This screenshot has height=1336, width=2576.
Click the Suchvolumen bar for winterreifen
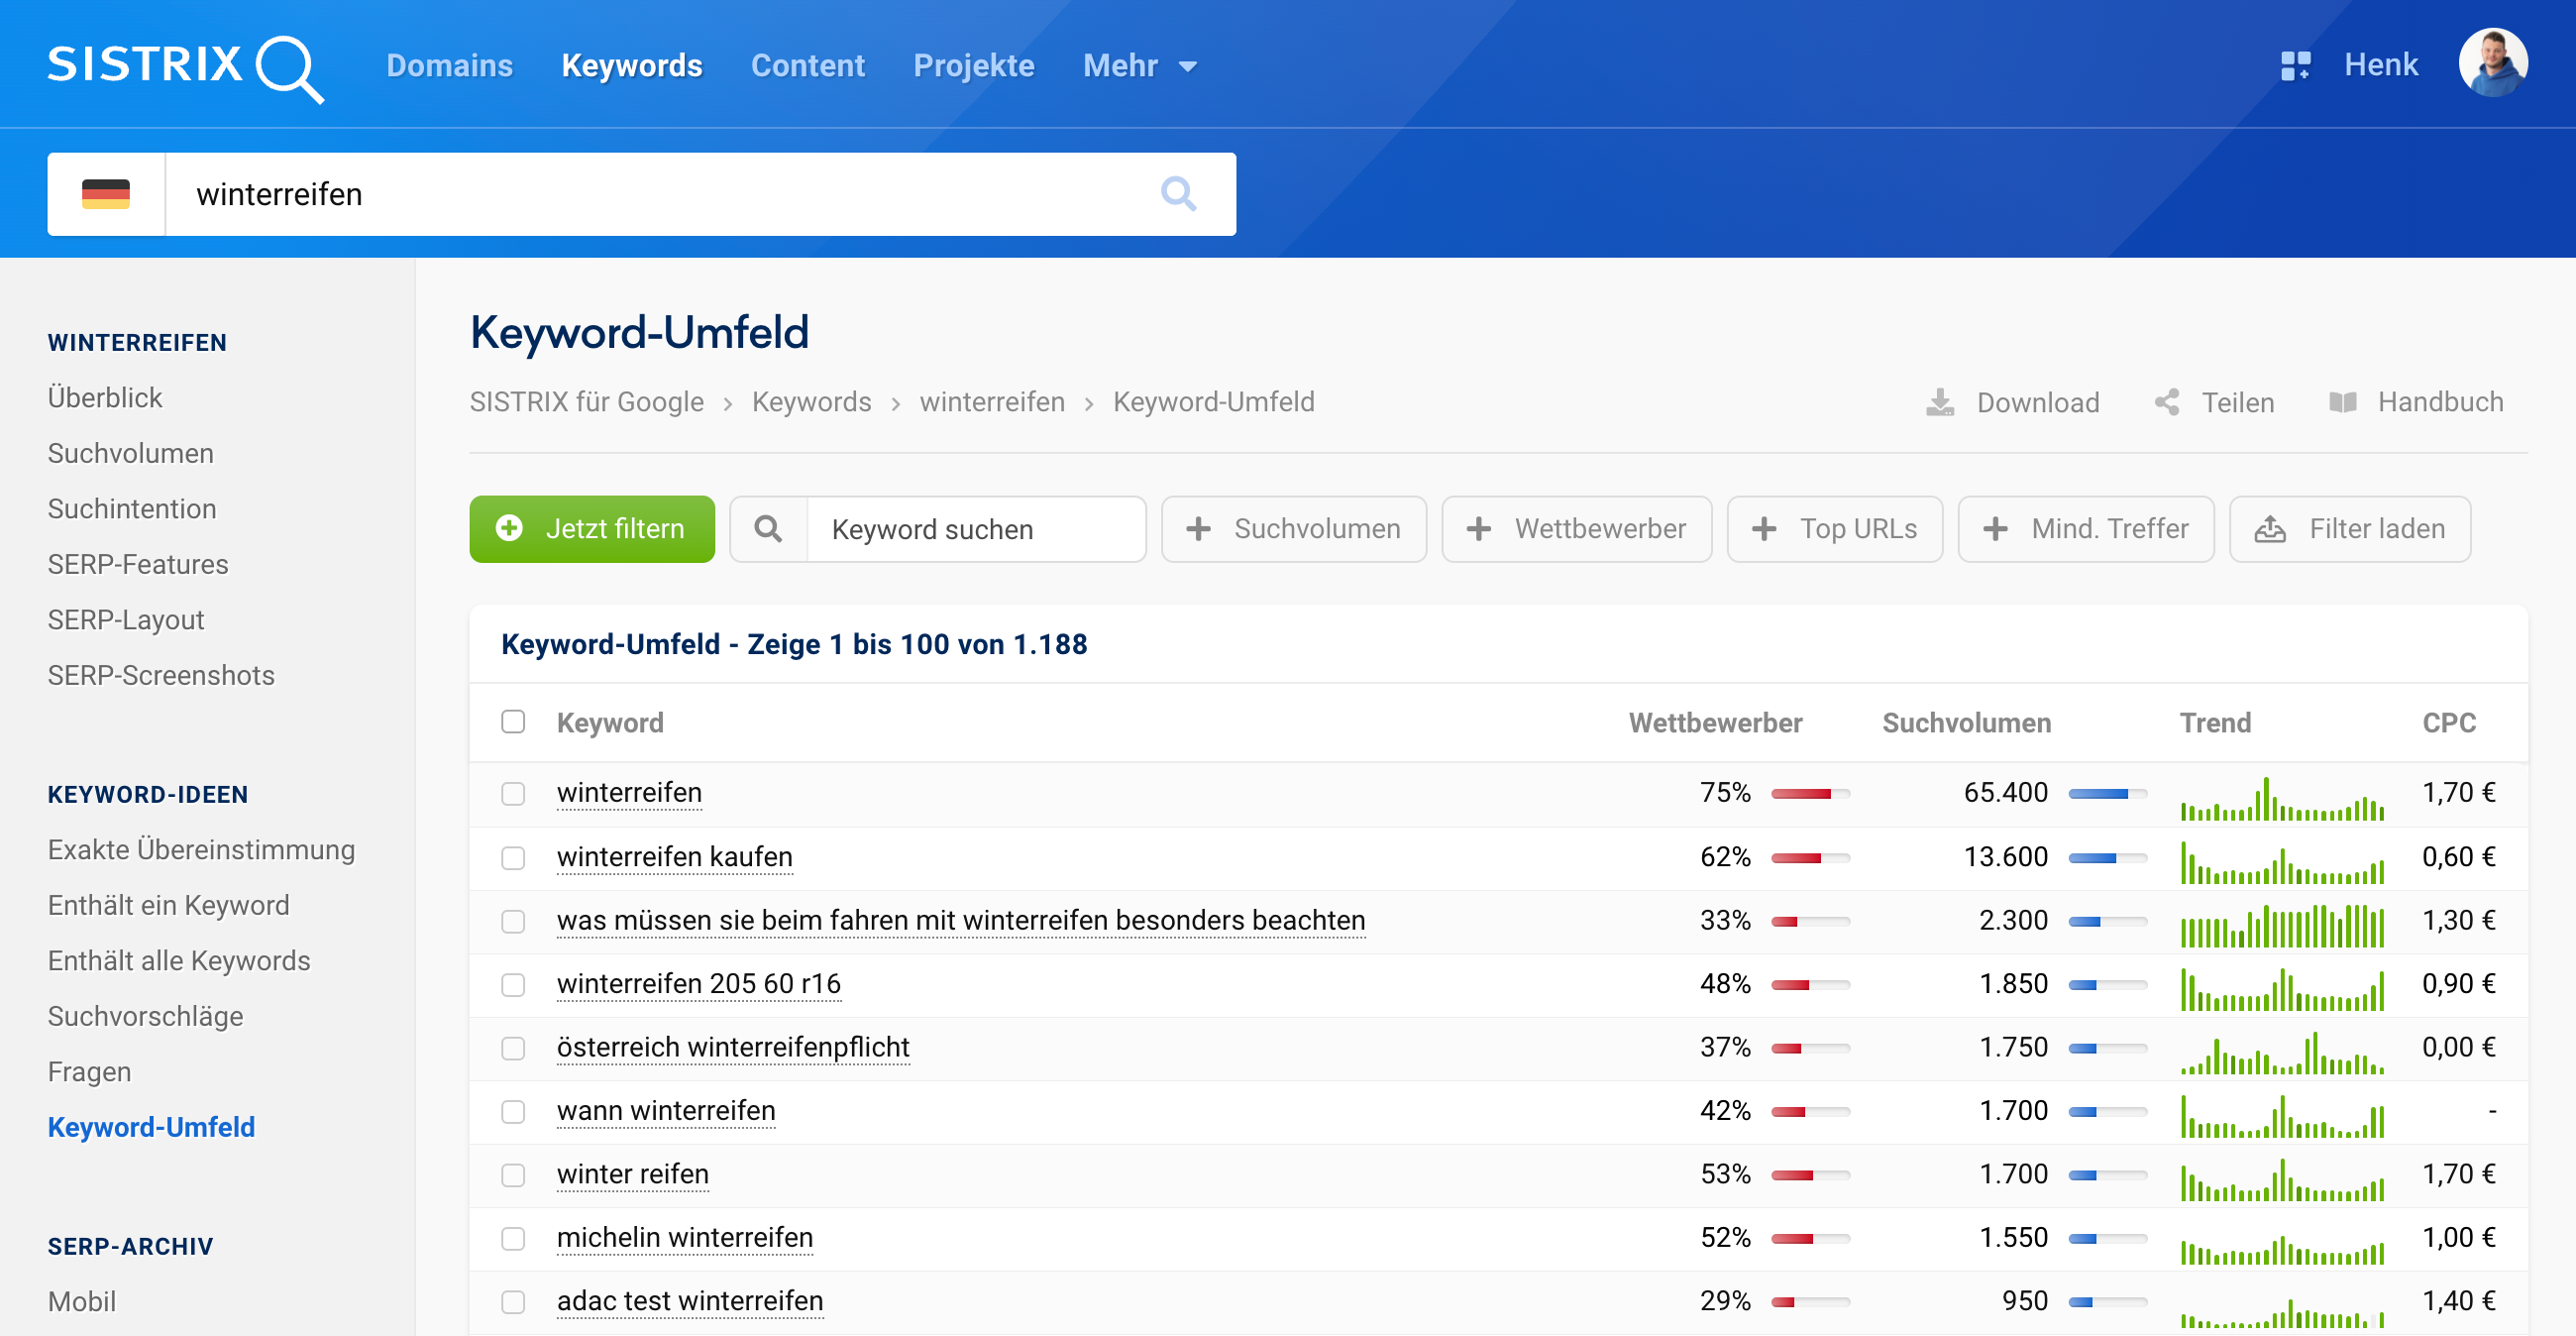pos(2107,793)
